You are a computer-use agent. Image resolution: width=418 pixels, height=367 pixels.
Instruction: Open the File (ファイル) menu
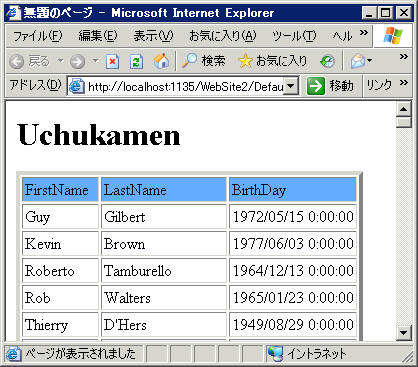[38, 36]
